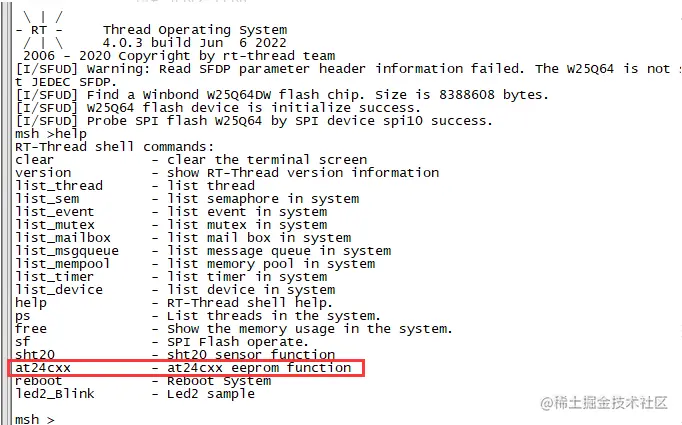The height and width of the screenshot is (425, 682).
Task: Click the 'msh >help' typed command line
Action: [51, 134]
